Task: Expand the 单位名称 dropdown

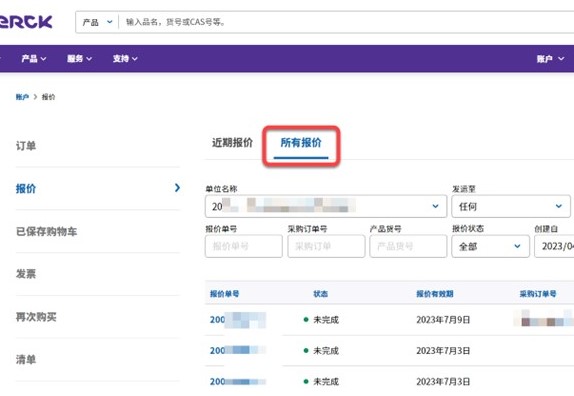Action: 326,206
